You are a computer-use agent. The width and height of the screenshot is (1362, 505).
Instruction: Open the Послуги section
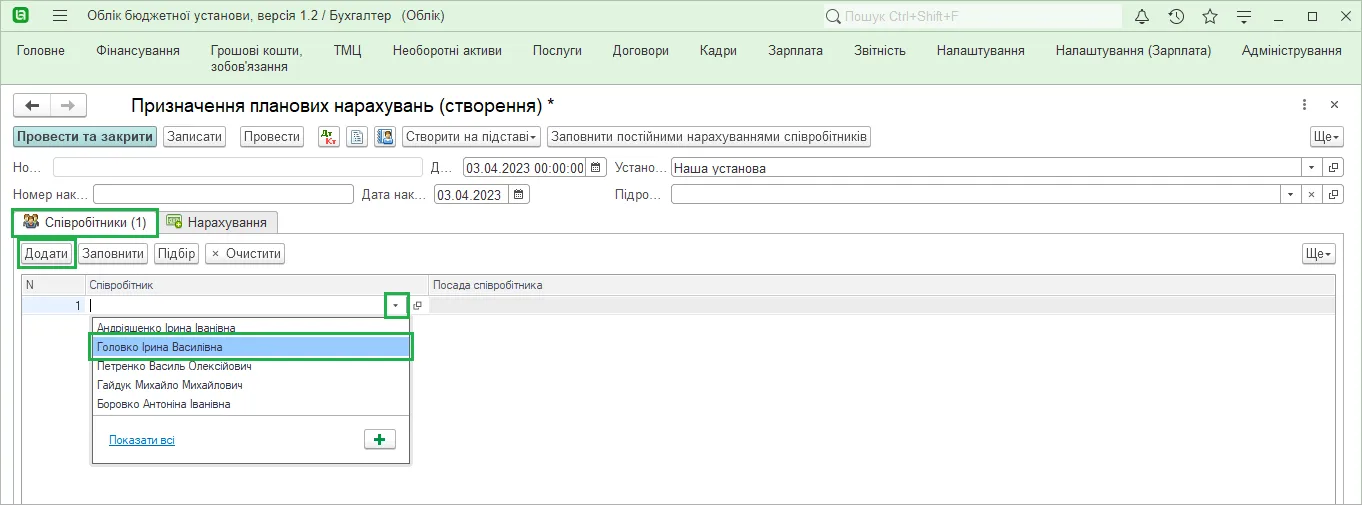[557, 51]
